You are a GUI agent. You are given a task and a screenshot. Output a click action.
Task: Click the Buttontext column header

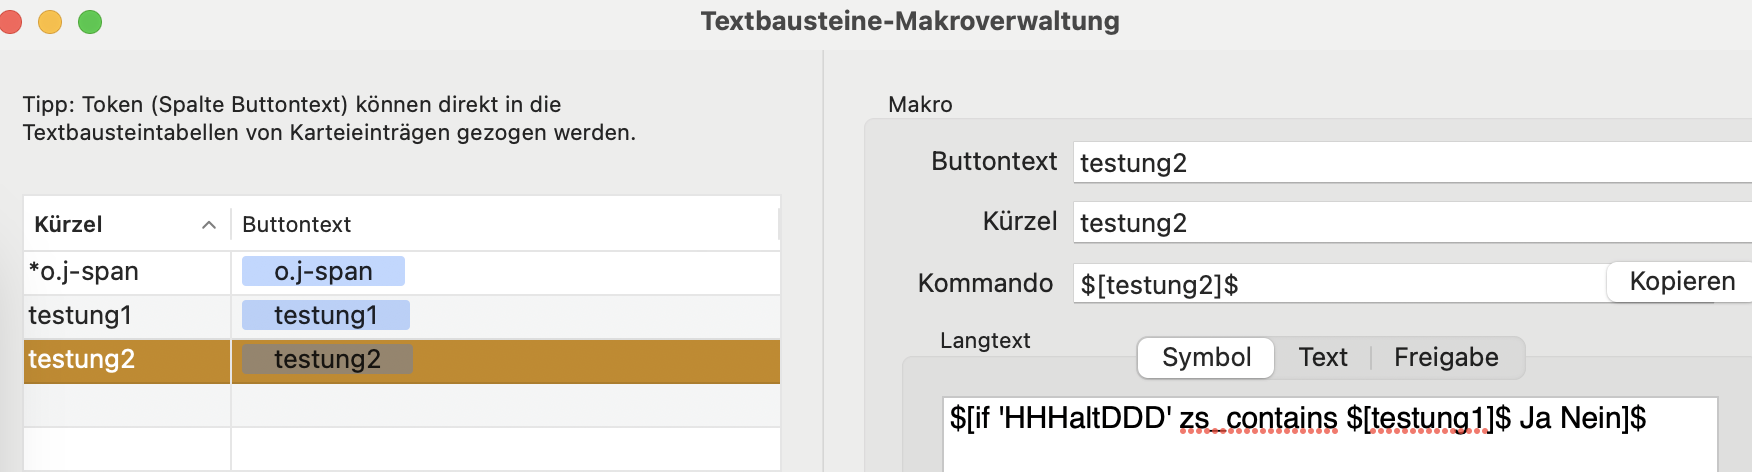[504, 225]
